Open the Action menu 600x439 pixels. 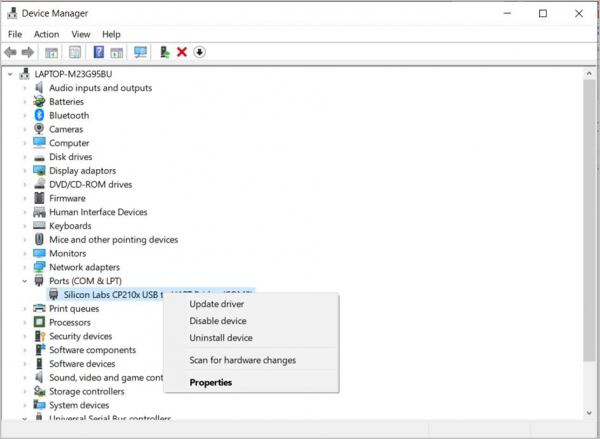[x=46, y=34]
